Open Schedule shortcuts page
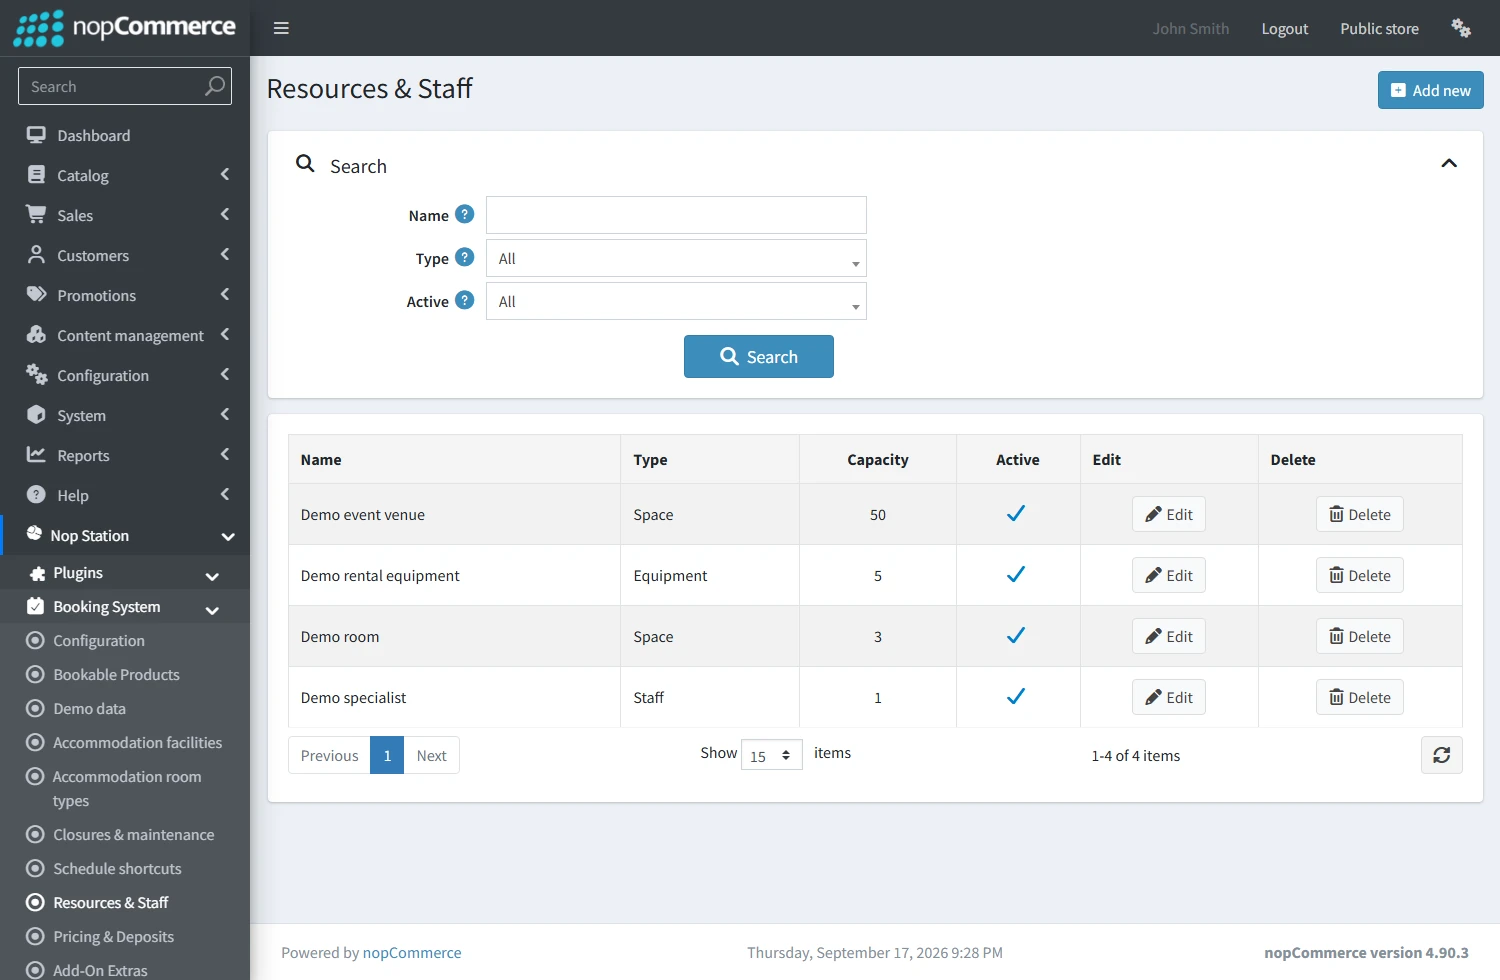Viewport: 1500px width, 980px height. tap(117, 868)
